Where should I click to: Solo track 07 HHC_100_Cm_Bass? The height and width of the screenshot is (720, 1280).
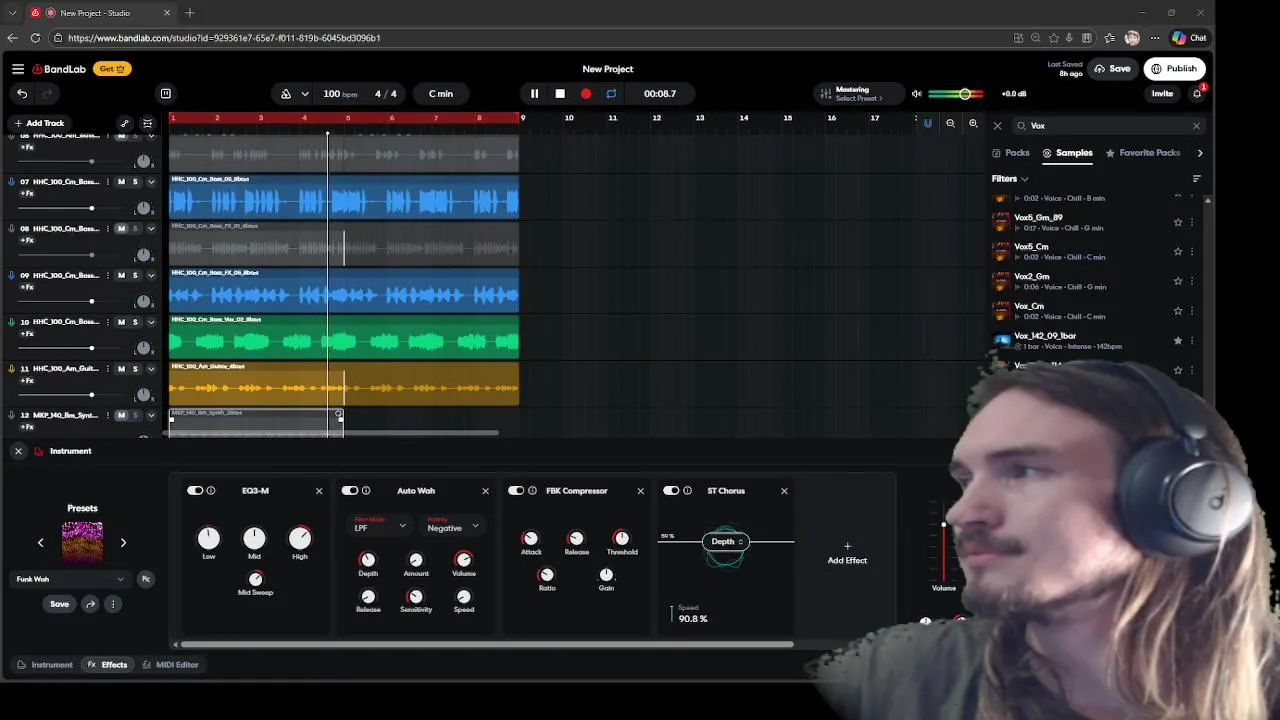136,182
